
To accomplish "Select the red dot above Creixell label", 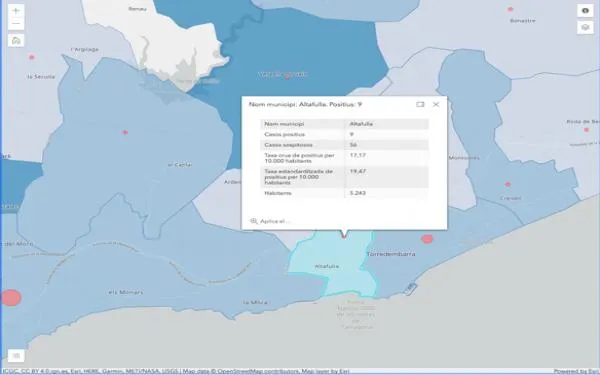I will tap(508, 184).
